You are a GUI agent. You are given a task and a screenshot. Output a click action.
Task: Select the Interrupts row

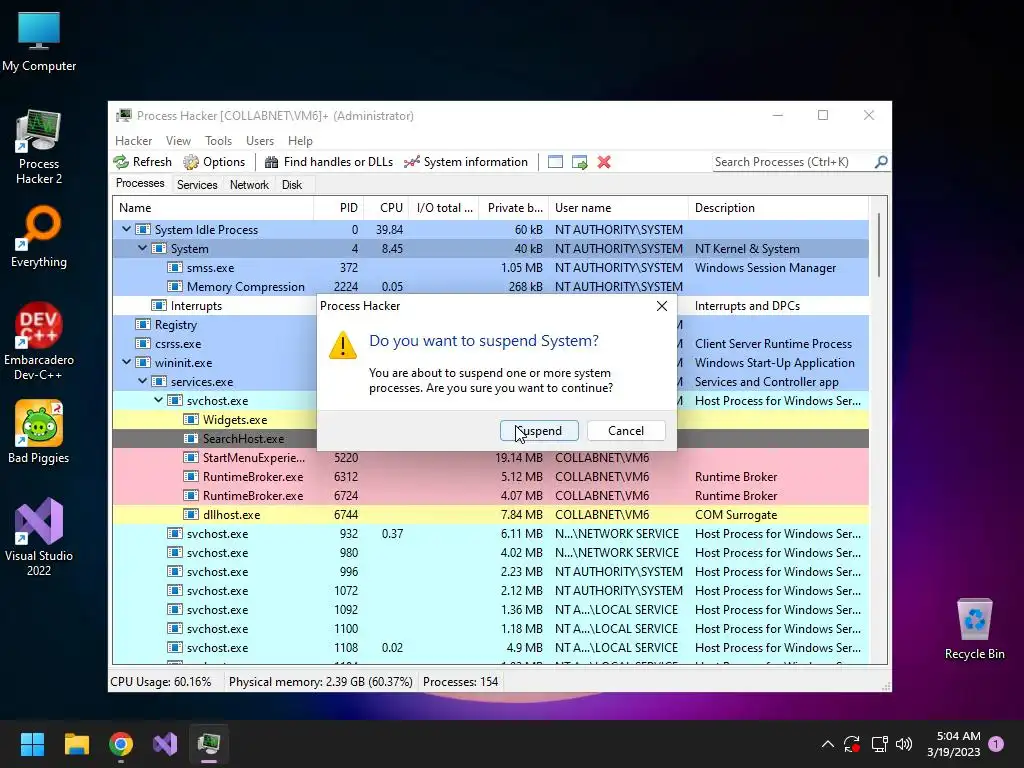pos(490,306)
